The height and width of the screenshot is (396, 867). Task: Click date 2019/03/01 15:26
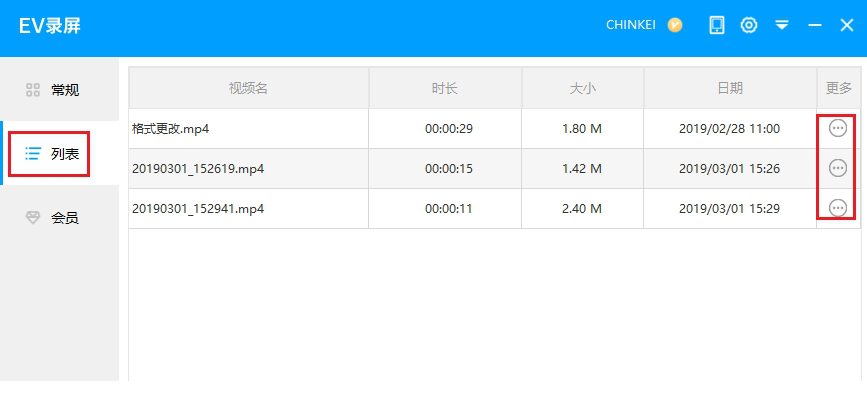pos(729,169)
